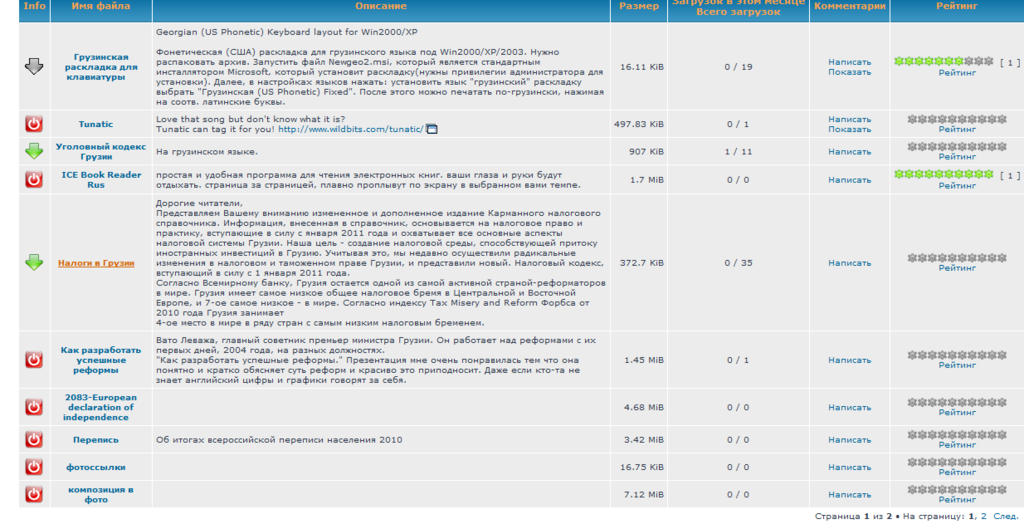Click Показать comments in Tunatic row

849,129
